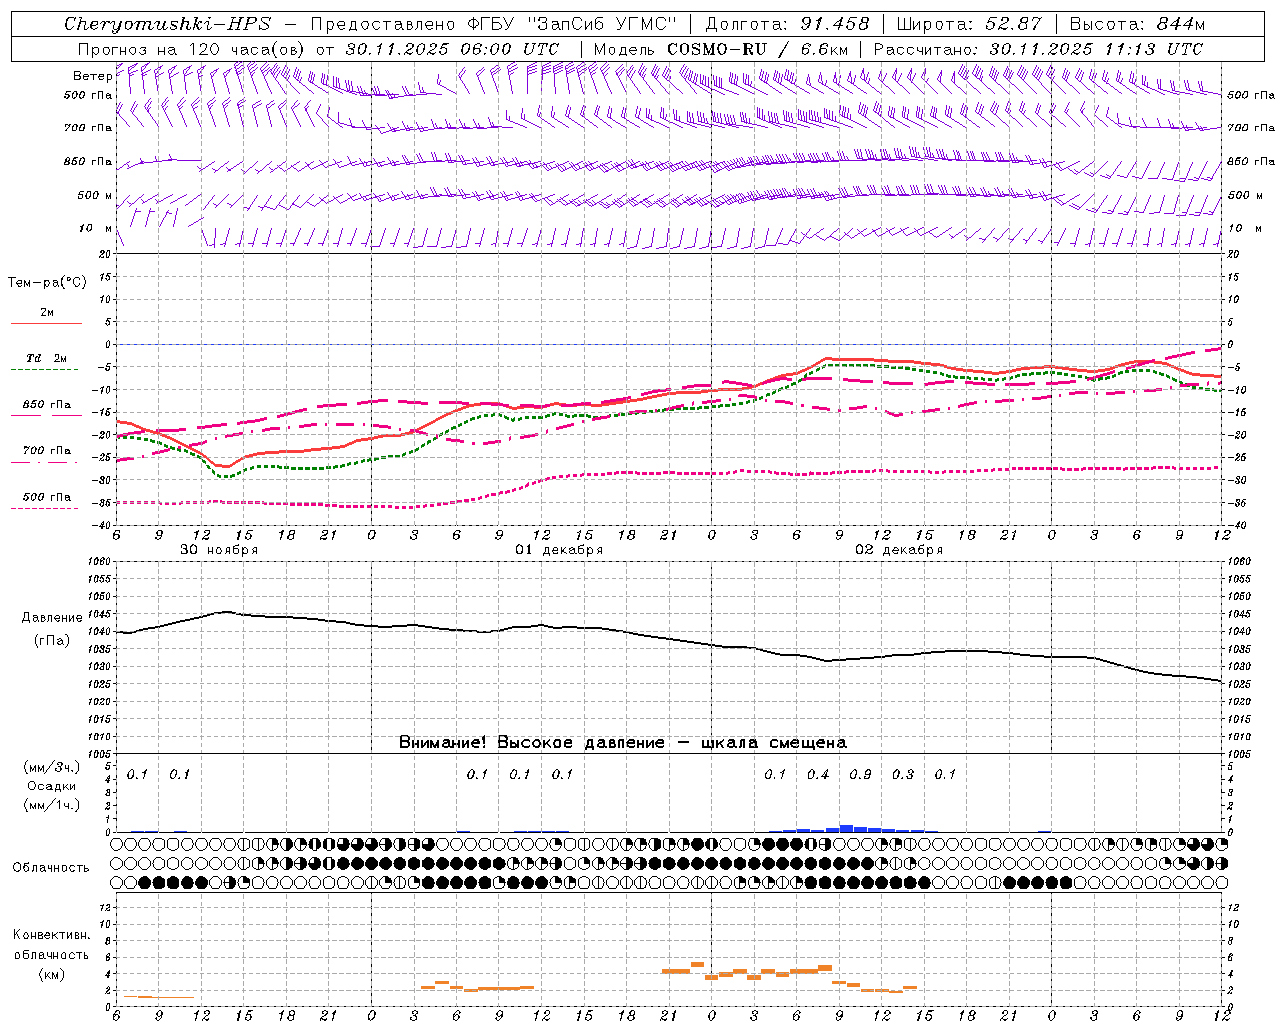Viewport: 1280px width, 1024px height.
Task: Click the '(мм/1ч.)' precipitation unit label
Action: 51,805
